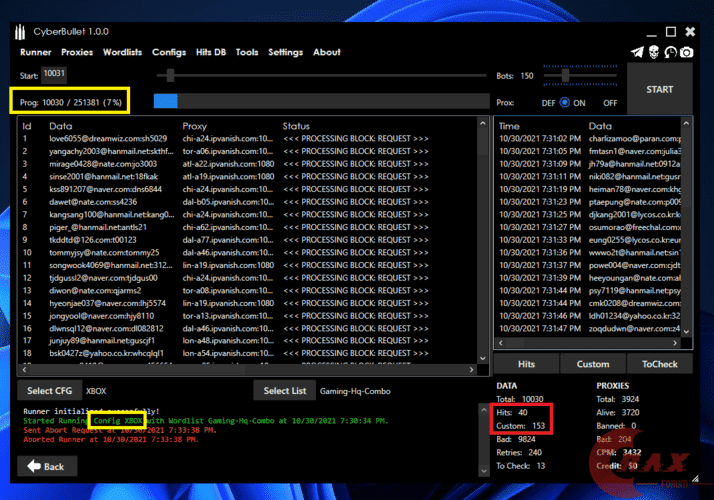
Task: Click the skull icon in the top bar
Action: pyautogui.click(x=654, y=52)
